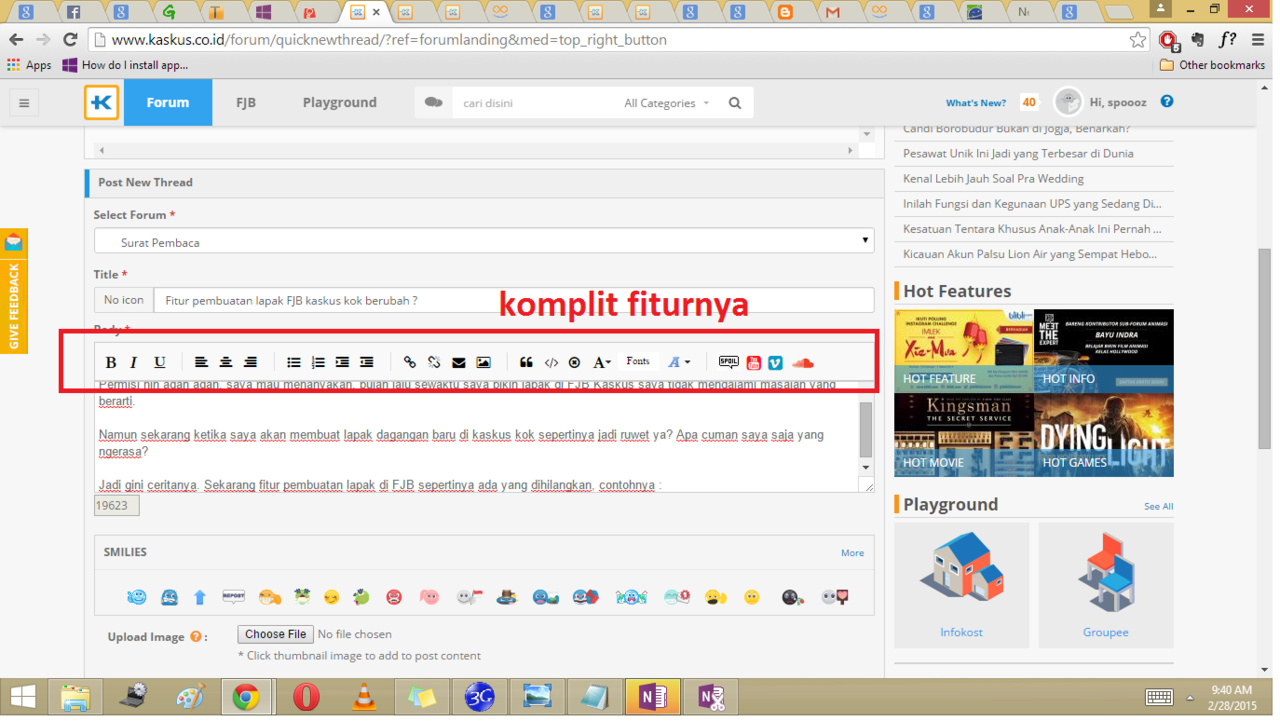This screenshot has width=1280, height=721.
Task: Add a Vimeo video embed
Action: click(776, 362)
